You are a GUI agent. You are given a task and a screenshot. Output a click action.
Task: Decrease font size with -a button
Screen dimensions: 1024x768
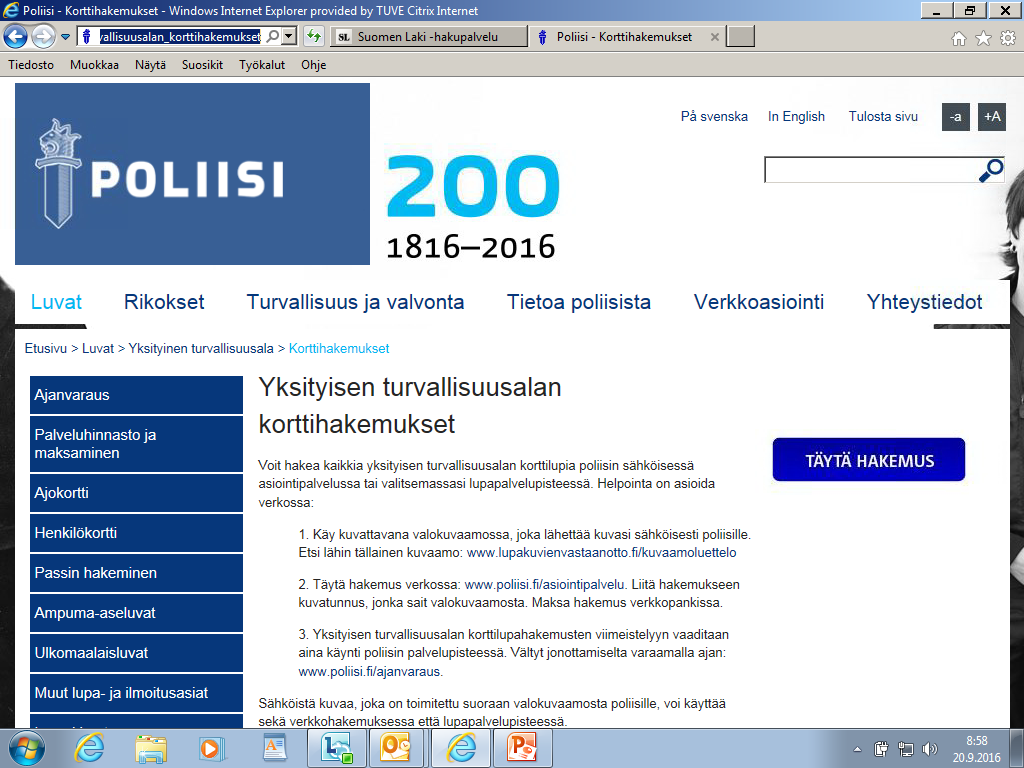[x=955, y=117]
